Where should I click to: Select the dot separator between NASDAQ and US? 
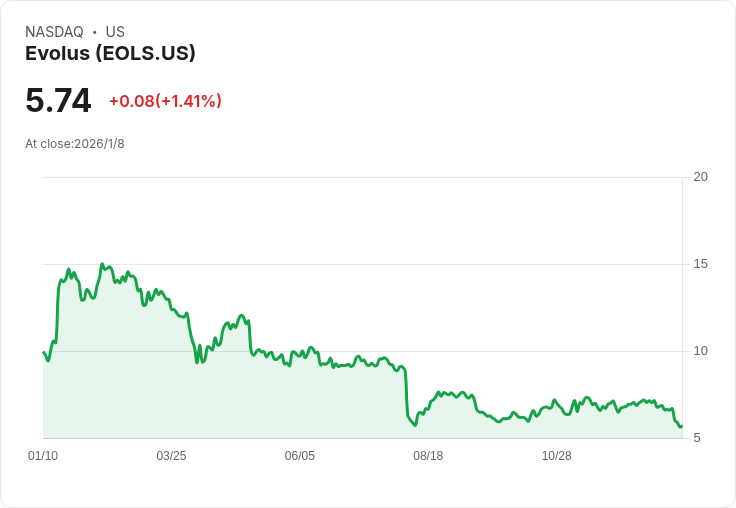(94, 32)
